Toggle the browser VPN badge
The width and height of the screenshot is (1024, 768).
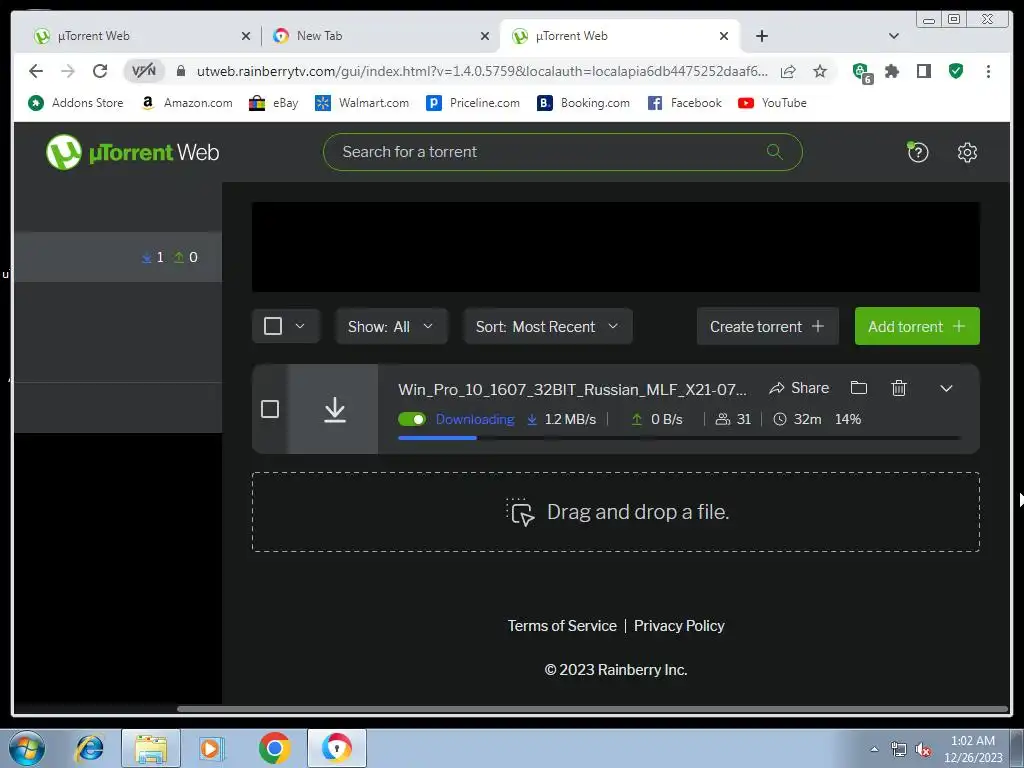[144, 71]
